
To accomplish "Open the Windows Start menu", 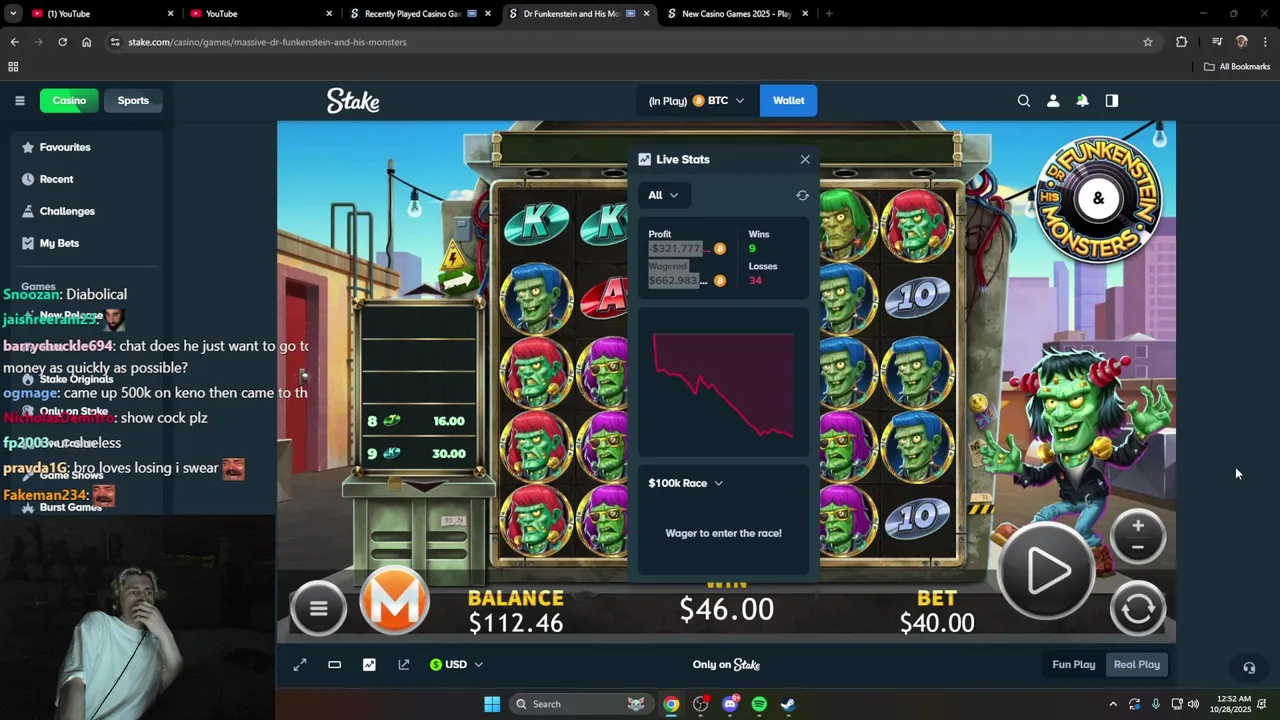I will click(x=492, y=704).
